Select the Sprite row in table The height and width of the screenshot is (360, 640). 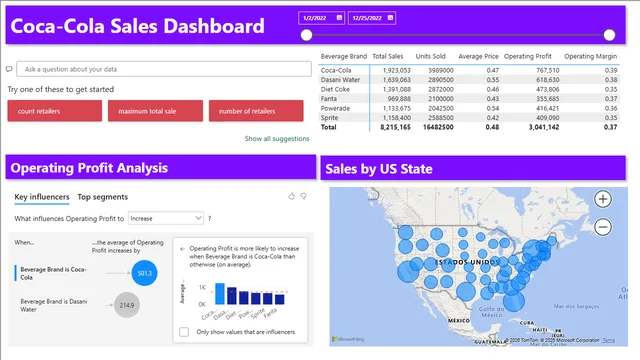[469, 118]
